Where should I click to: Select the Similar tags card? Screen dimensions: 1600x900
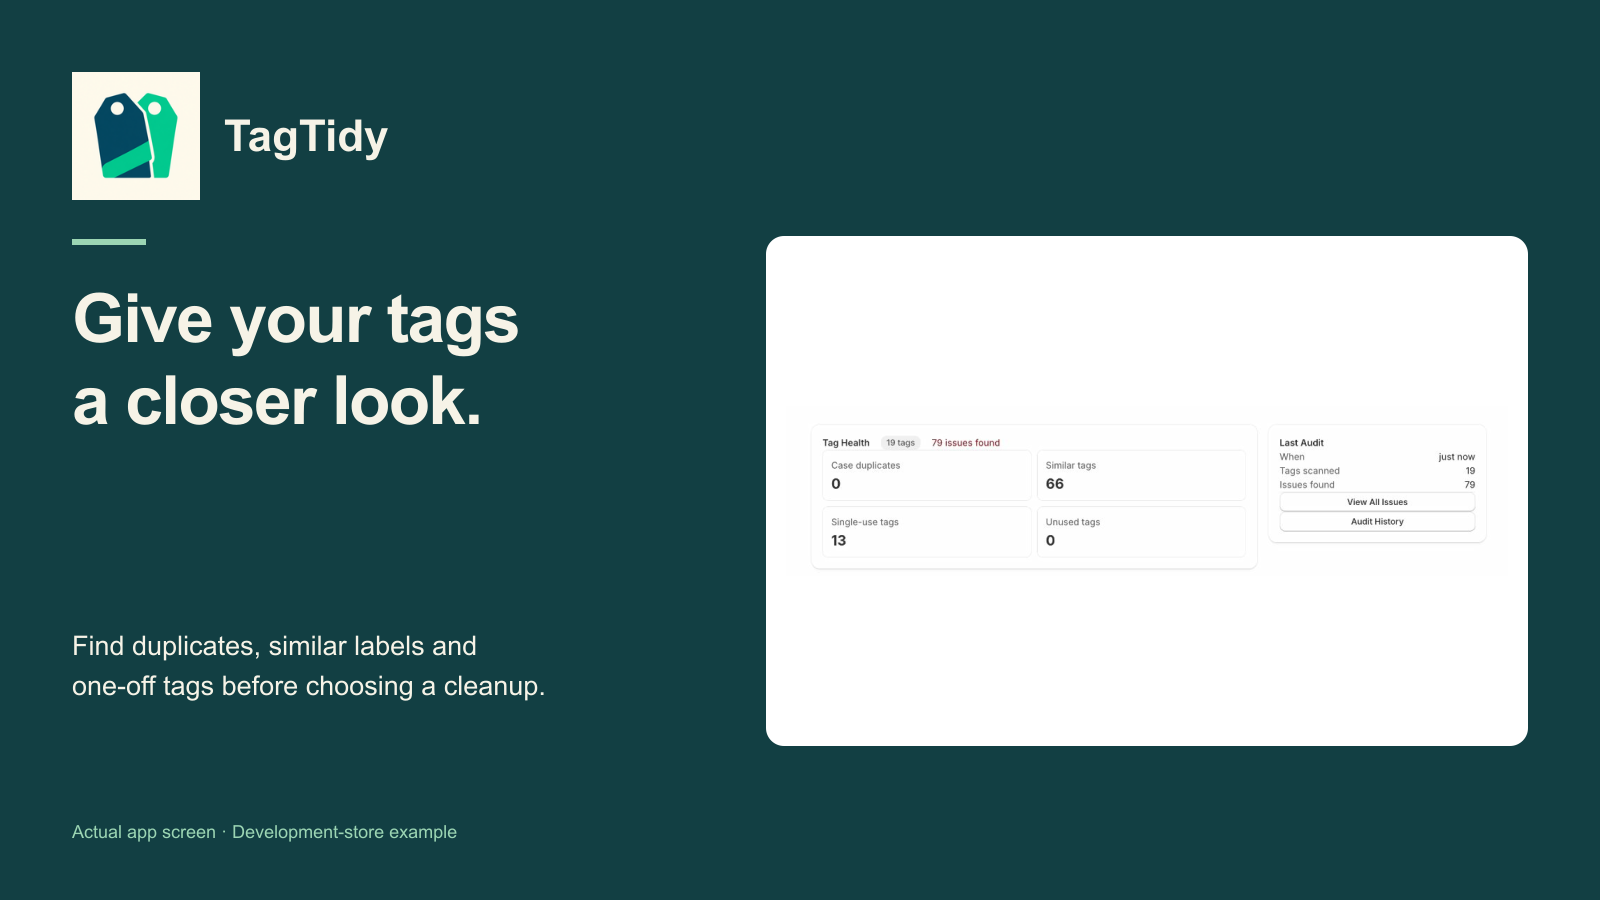tap(1141, 475)
